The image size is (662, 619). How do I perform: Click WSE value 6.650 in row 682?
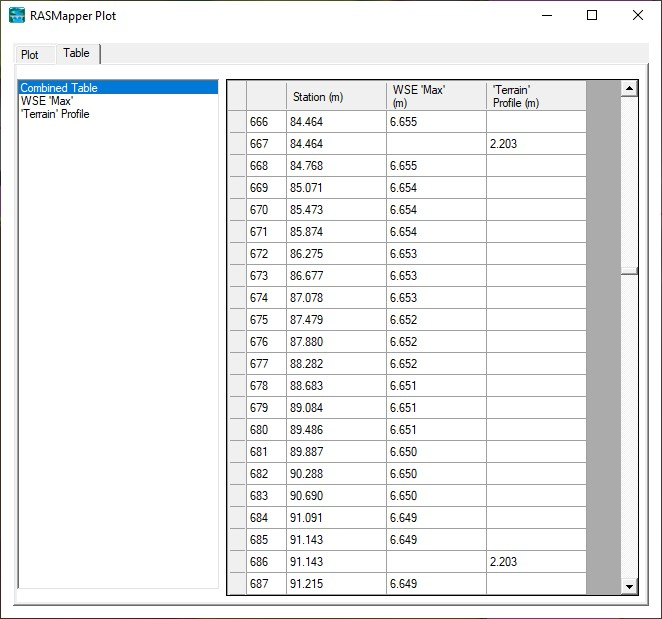click(436, 474)
